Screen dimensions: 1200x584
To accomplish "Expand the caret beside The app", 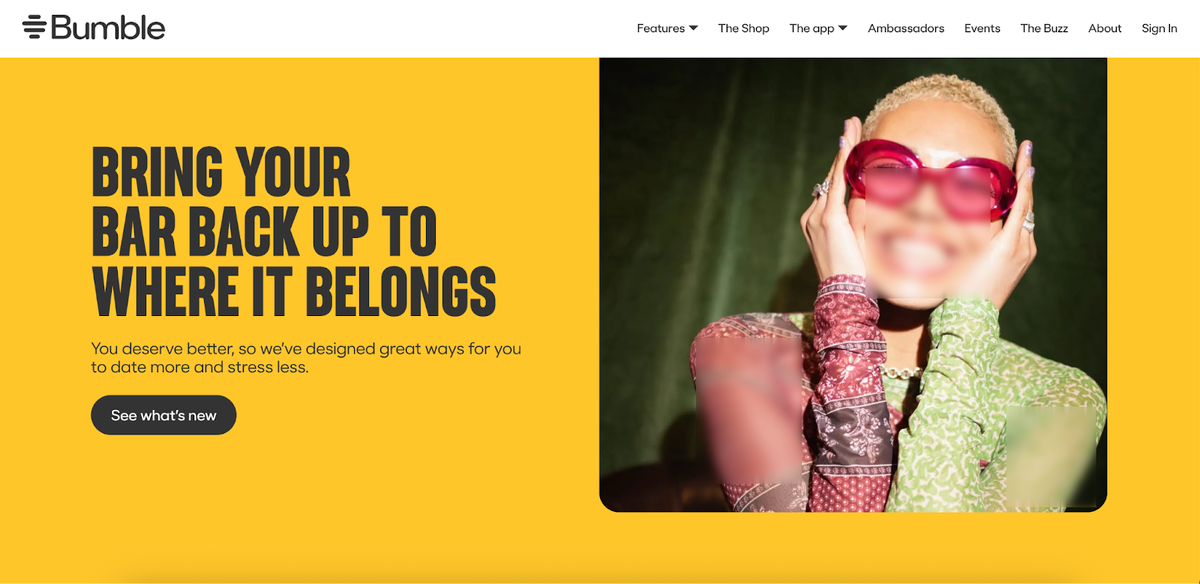I will click(x=842, y=28).
